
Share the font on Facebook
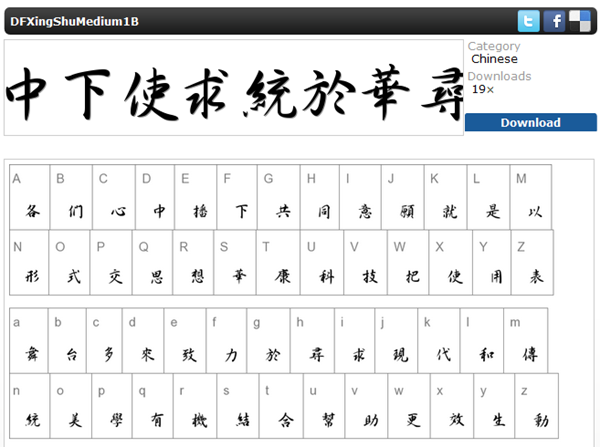coord(554,21)
